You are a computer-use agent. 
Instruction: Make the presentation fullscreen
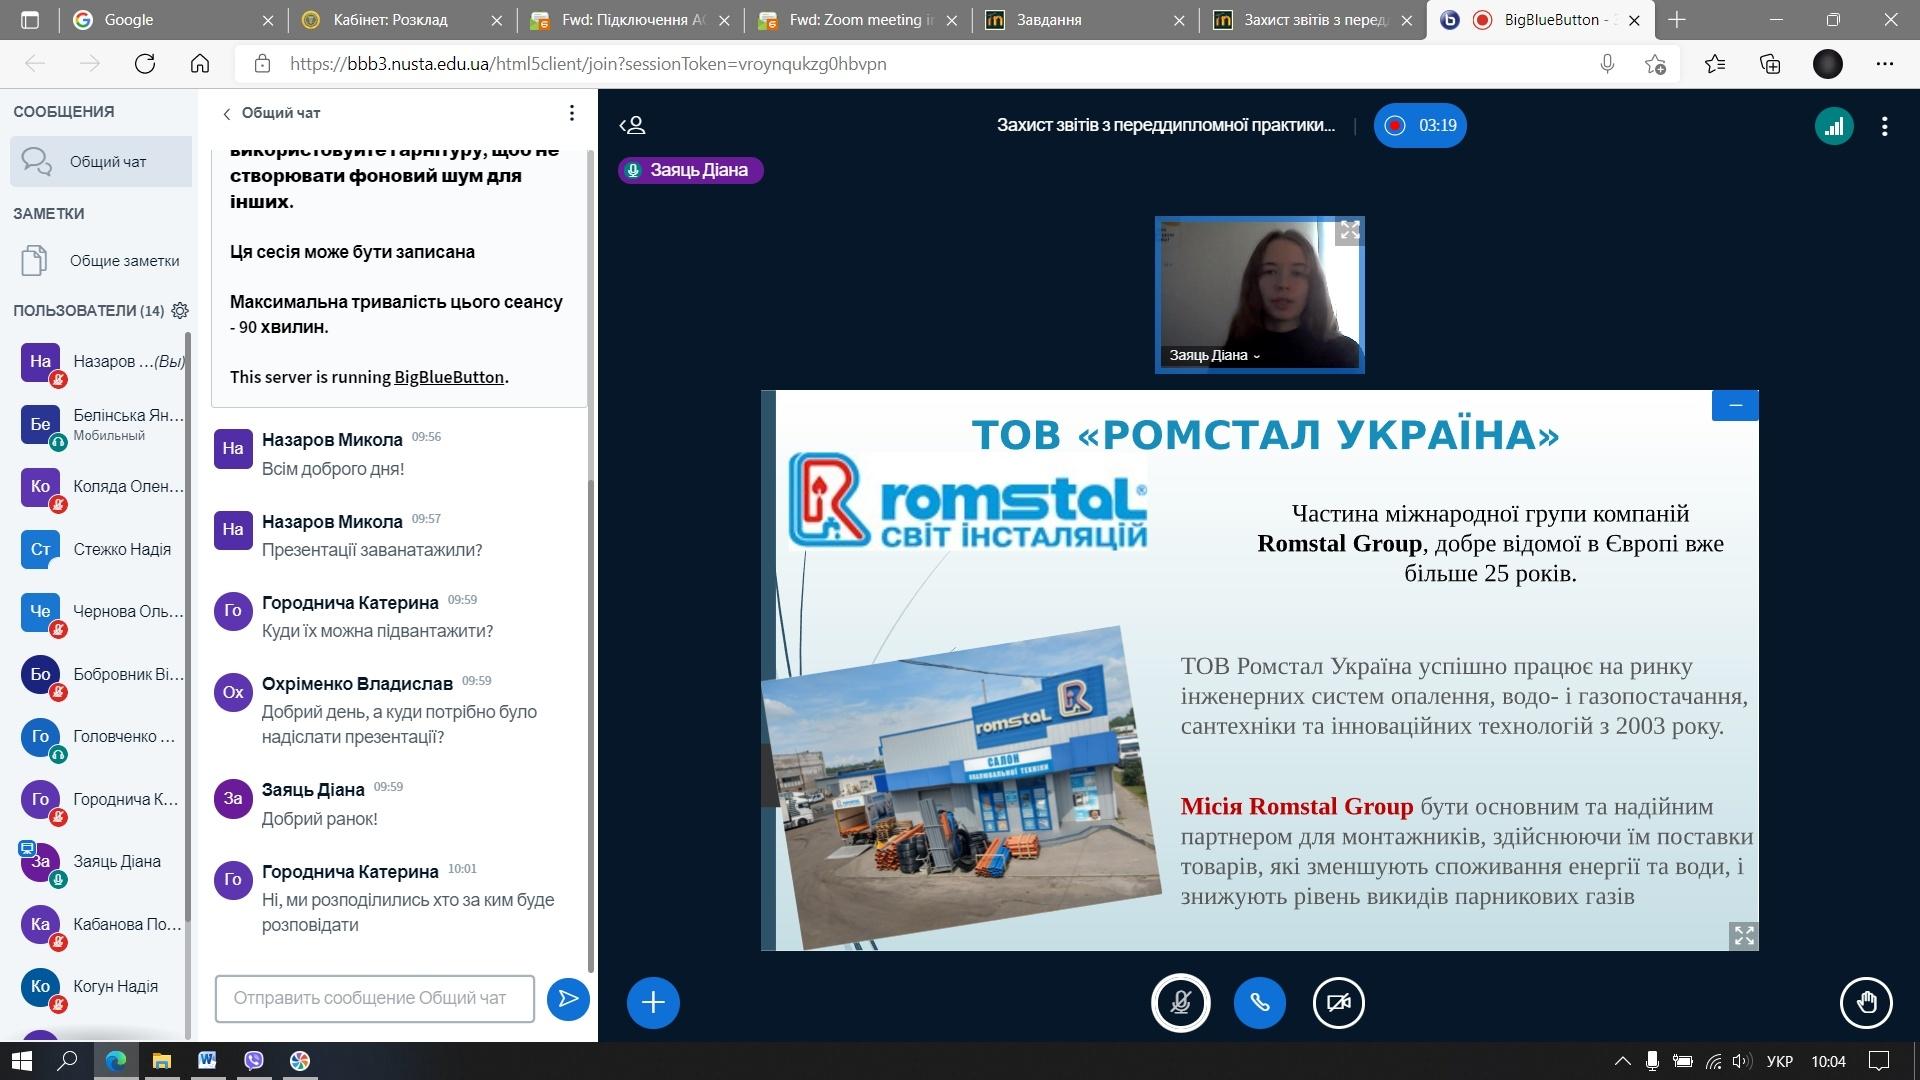point(1744,935)
